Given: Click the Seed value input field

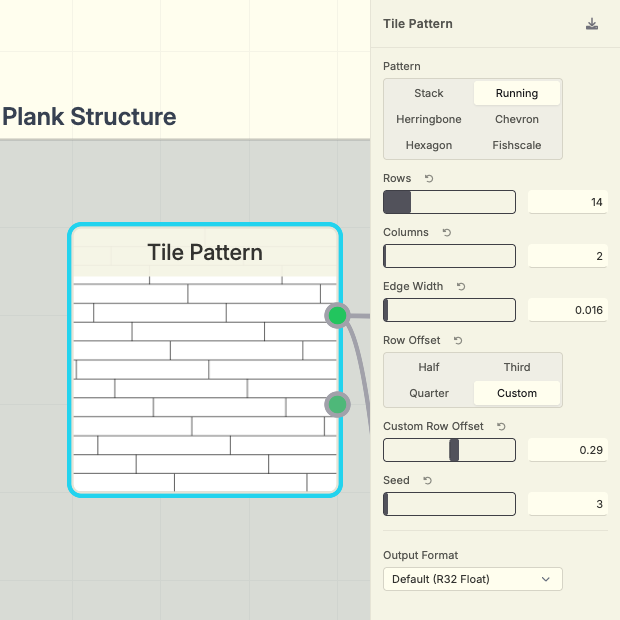Looking at the screenshot, I should [x=567, y=504].
